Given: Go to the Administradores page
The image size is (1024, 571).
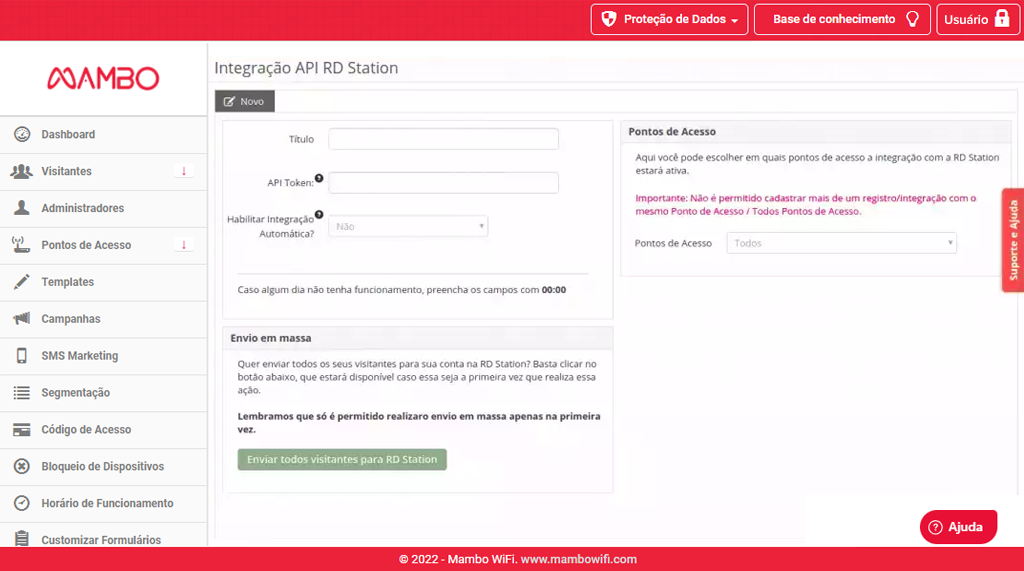Looking at the screenshot, I should pos(104,208).
